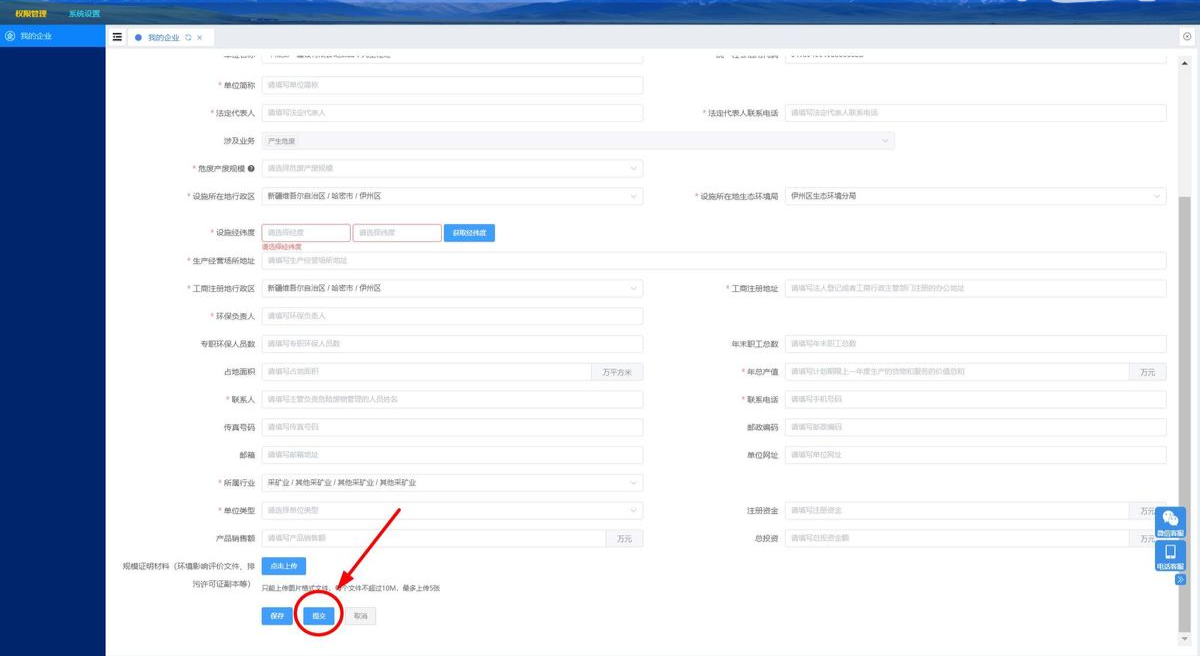Click 保存 button

(278, 616)
